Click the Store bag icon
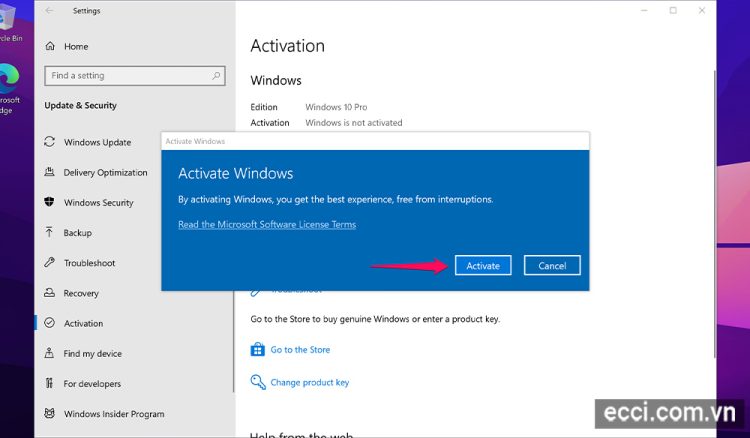The width and height of the screenshot is (750, 438). coord(258,350)
